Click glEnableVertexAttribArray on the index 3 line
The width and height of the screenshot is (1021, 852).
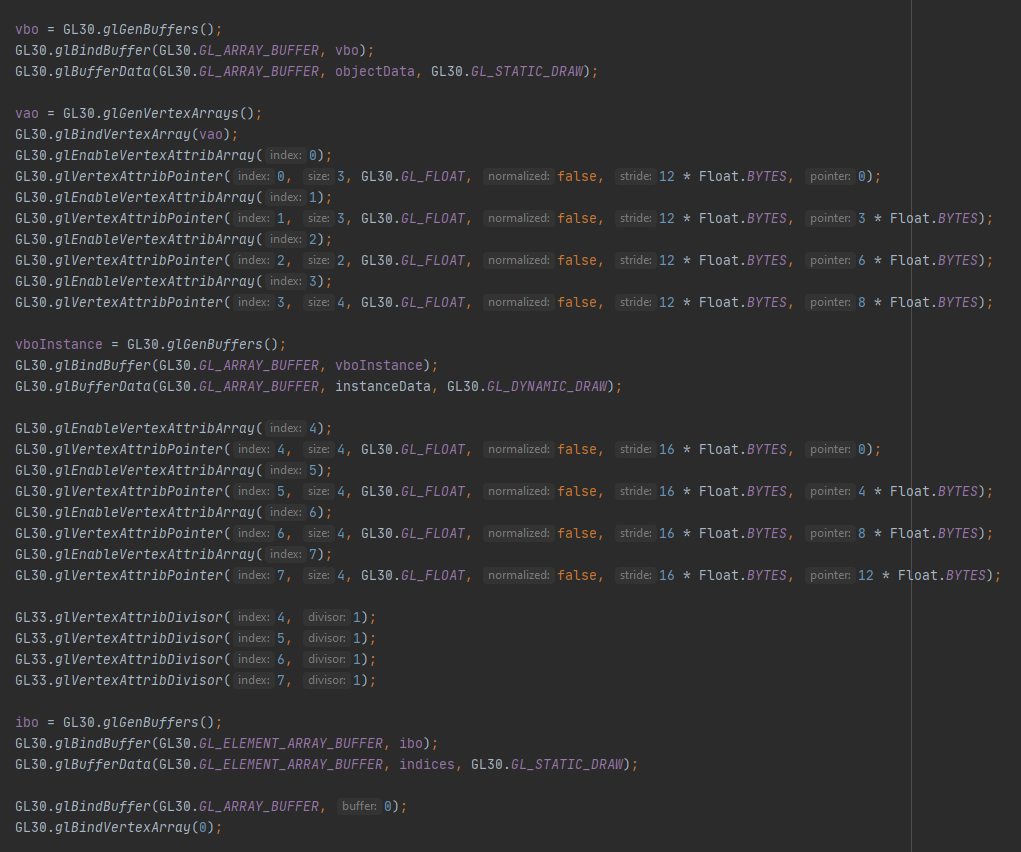[x=155, y=281]
